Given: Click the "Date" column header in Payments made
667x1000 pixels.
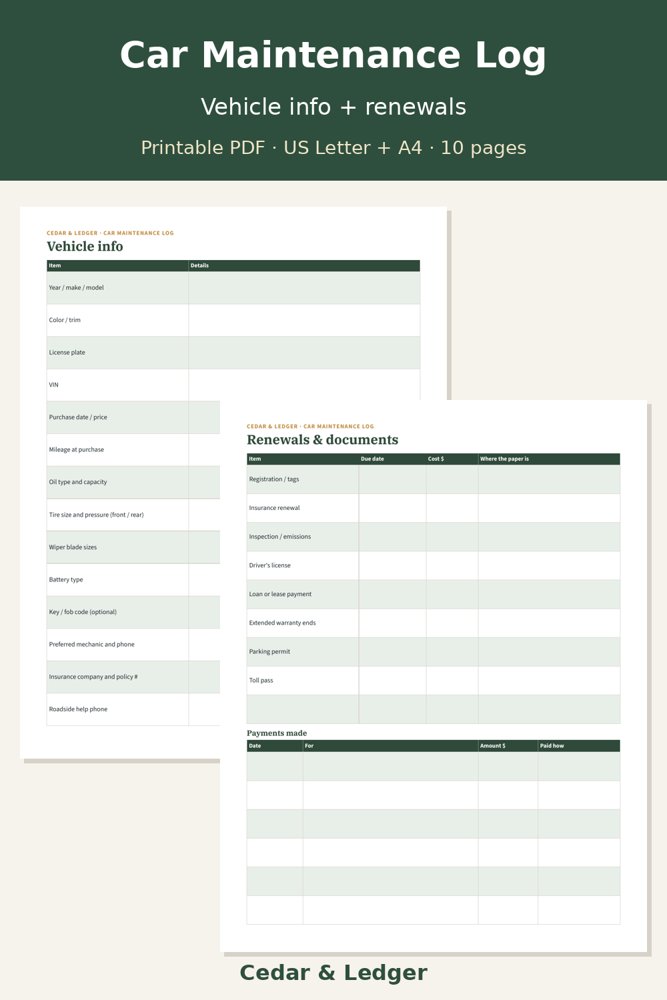Looking at the screenshot, I should pyautogui.click(x=254, y=746).
